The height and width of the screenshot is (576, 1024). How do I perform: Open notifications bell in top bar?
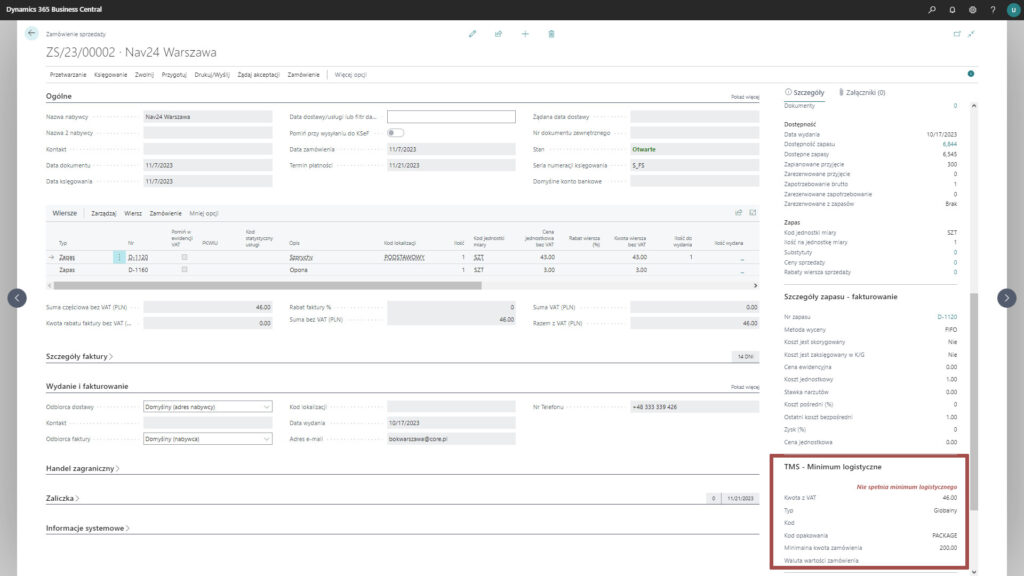[952, 10]
